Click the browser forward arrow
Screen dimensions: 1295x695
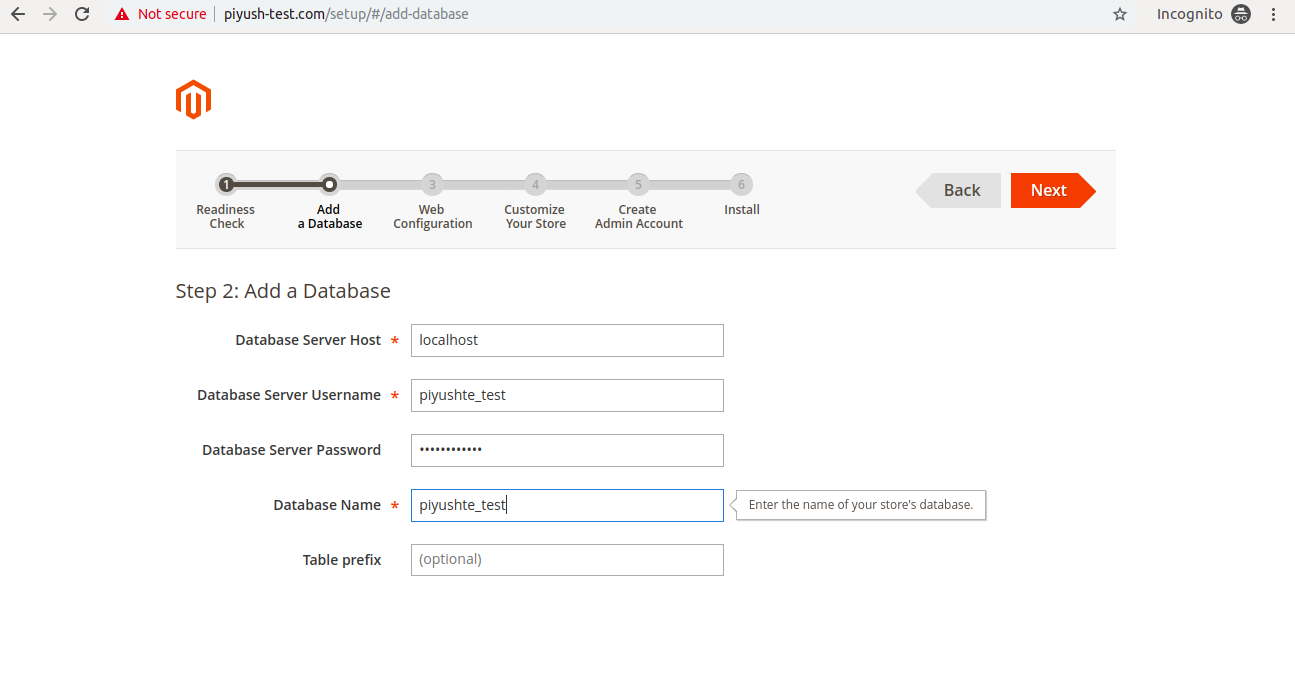tap(49, 14)
